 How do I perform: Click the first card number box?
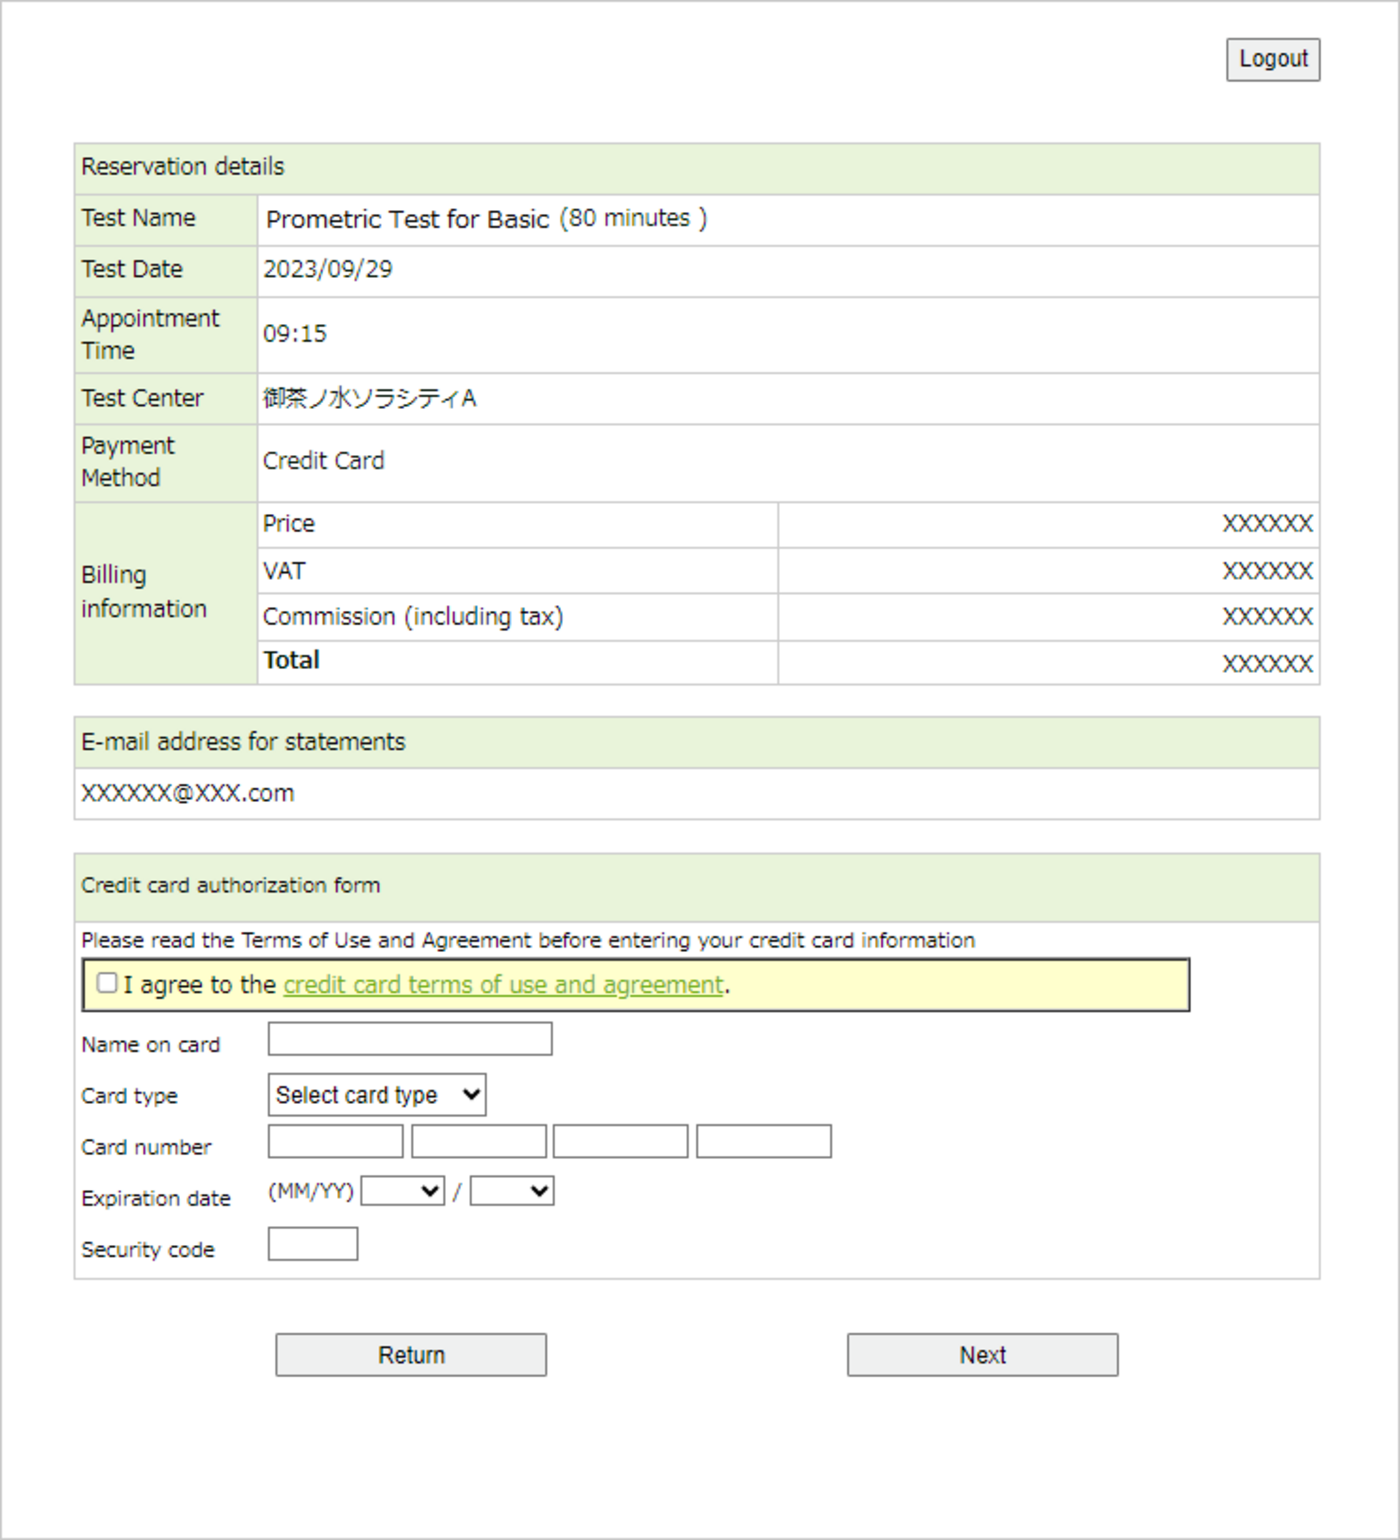click(x=335, y=1141)
